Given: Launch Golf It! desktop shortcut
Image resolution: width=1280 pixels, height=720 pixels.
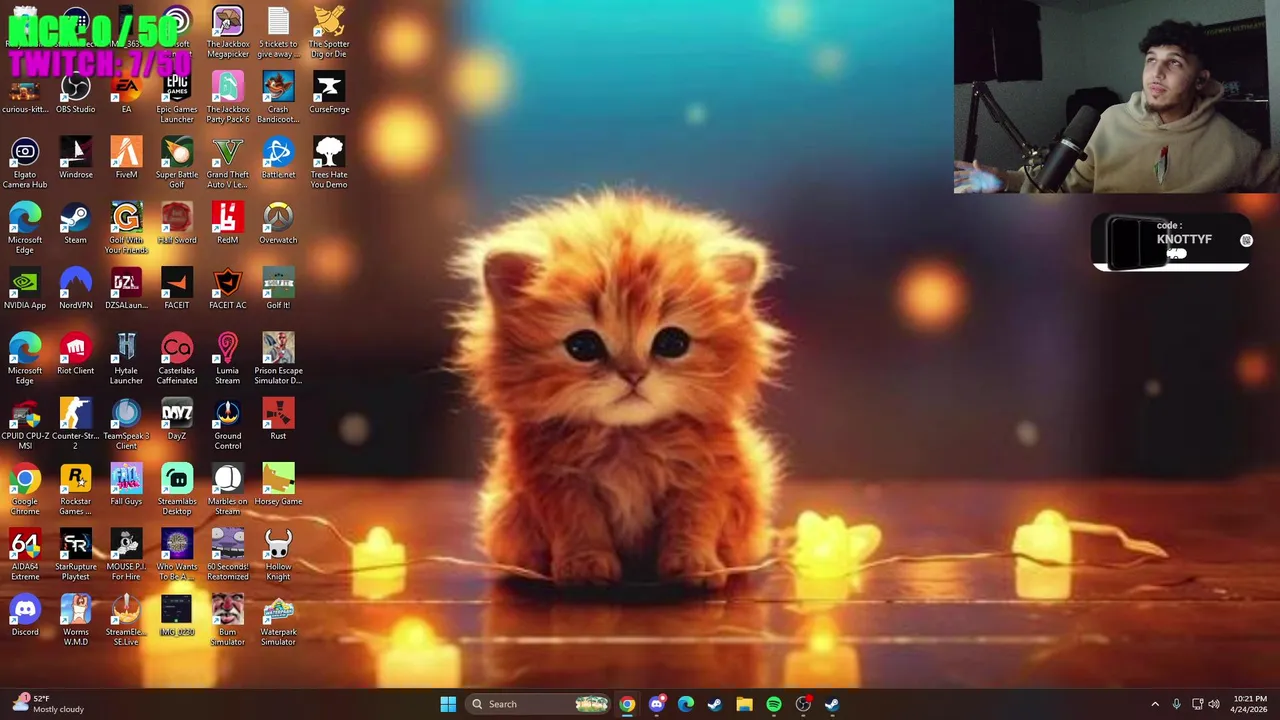Looking at the screenshot, I should 278,289.
